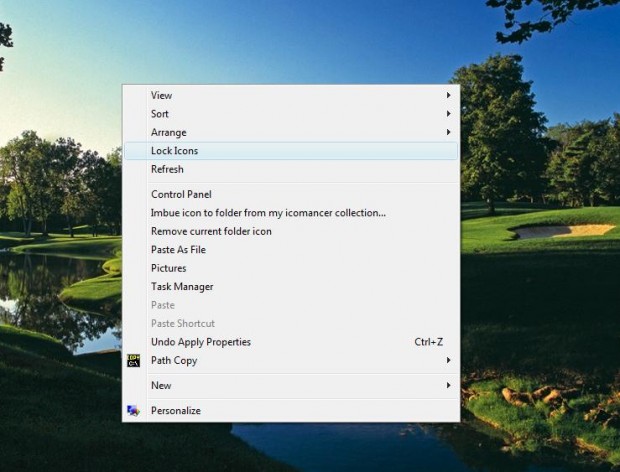620x472 pixels.
Task: Click the Personalize menu entry
Action: click(176, 410)
